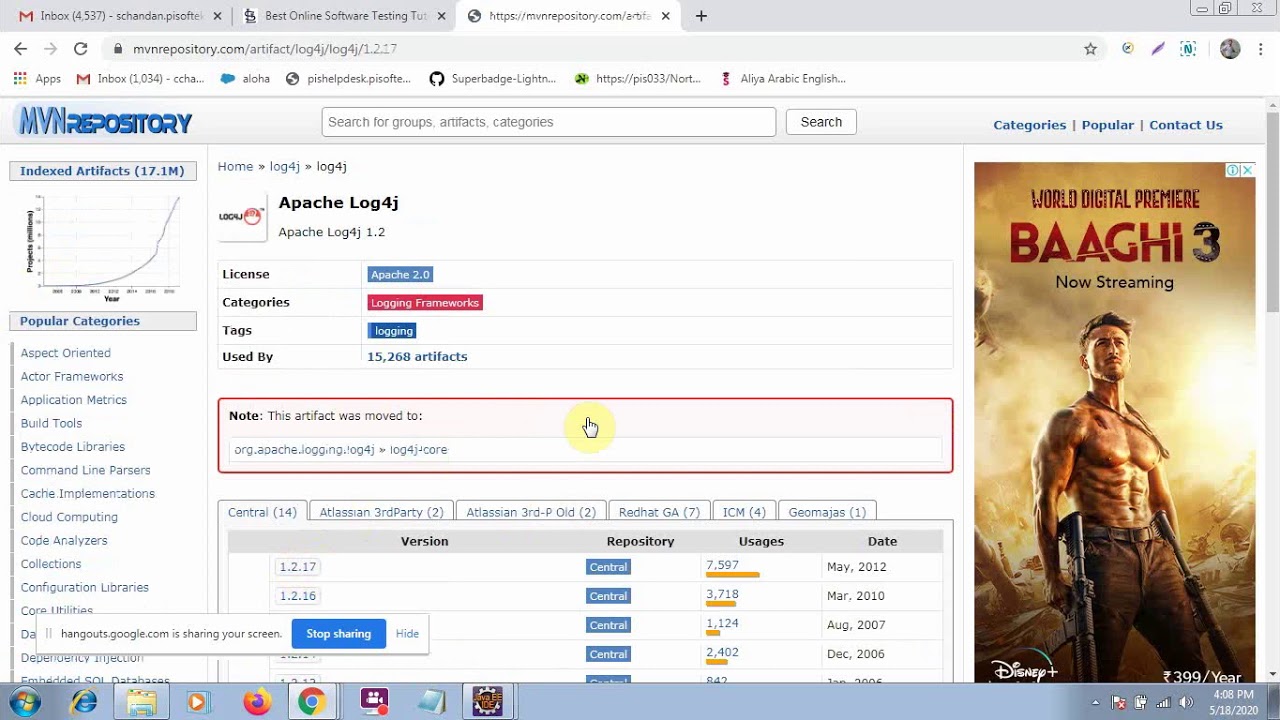Select the ICM (4) repository tab
The height and width of the screenshot is (720, 1280).
point(744,512)
